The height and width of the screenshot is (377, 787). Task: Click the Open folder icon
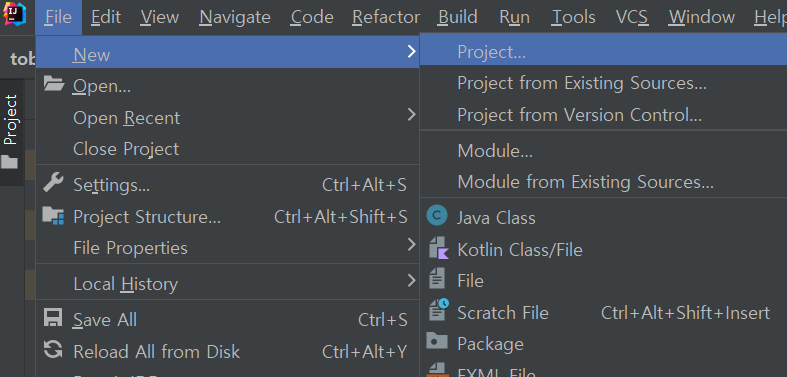54,83
